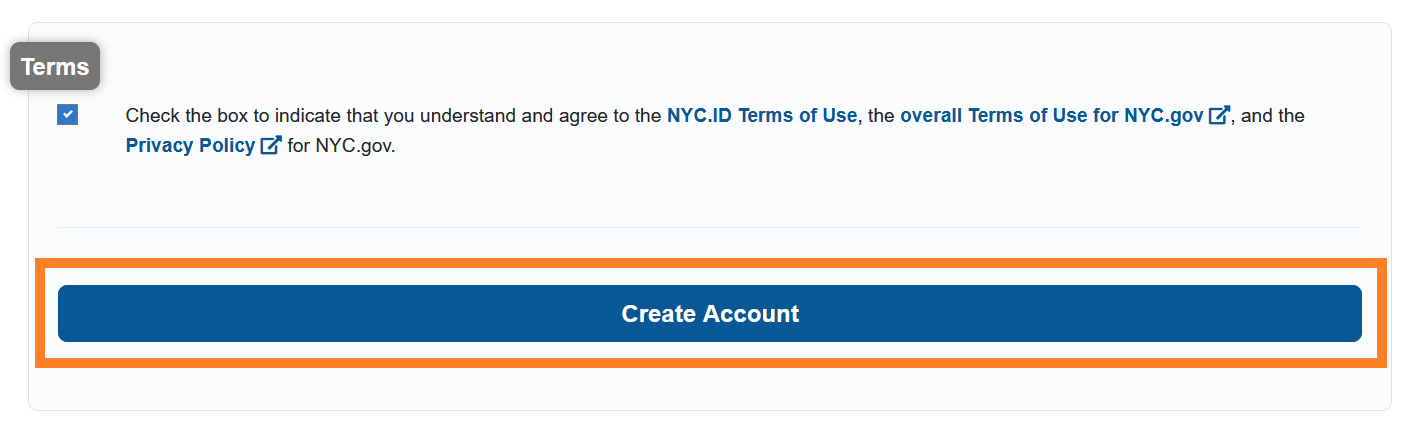The height and width of the screenshot is (438, 1401).
Task: Click the words 'and the' before Privacy Policy
Action: tap(1272, 116)
